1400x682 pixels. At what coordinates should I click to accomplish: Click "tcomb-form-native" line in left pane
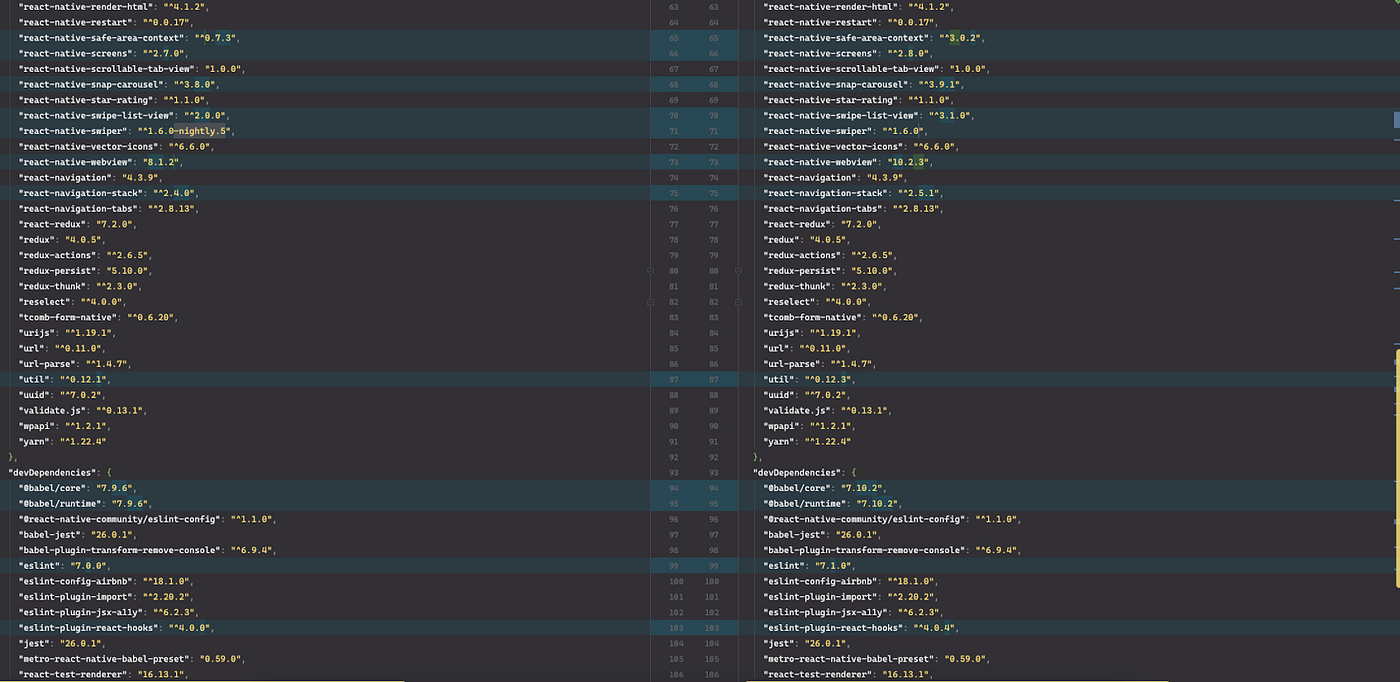98,317
